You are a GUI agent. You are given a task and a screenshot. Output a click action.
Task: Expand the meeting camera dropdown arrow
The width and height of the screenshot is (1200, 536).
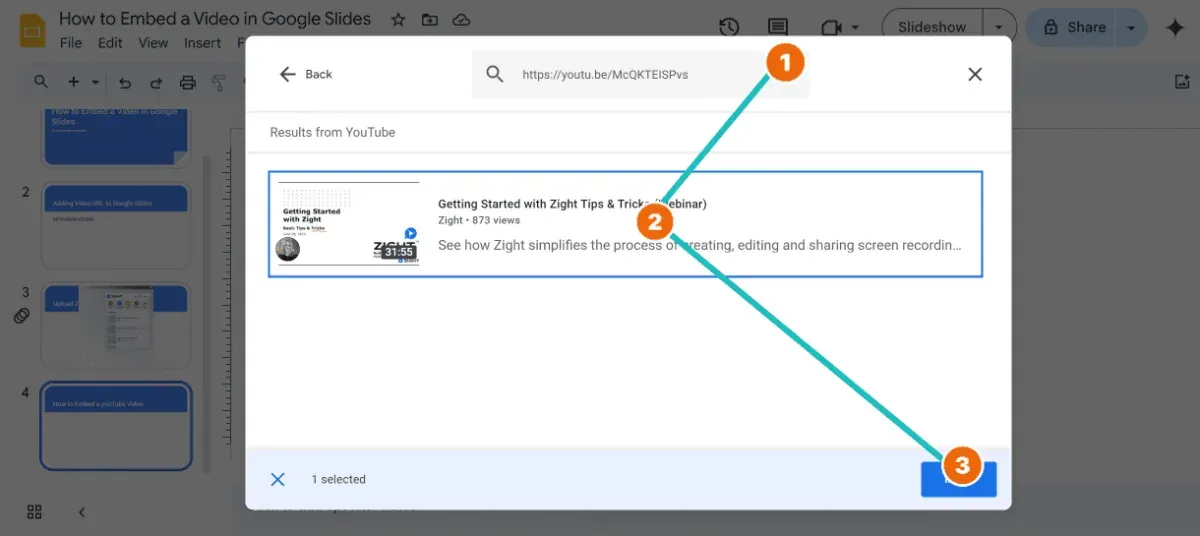855,28
